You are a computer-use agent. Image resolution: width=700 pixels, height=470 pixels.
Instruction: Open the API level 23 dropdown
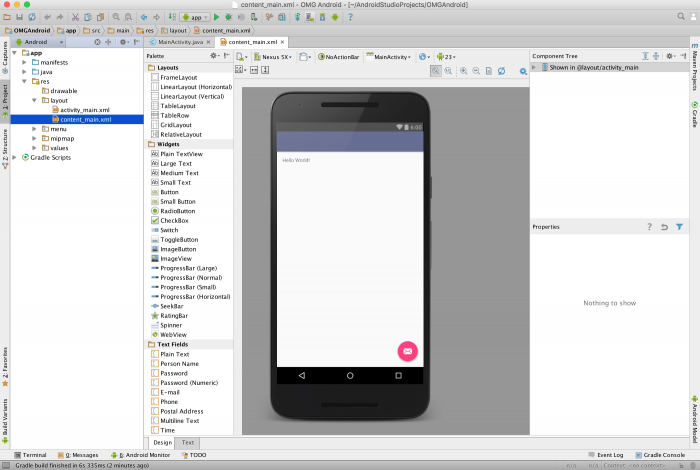click(x=446, y=57)
